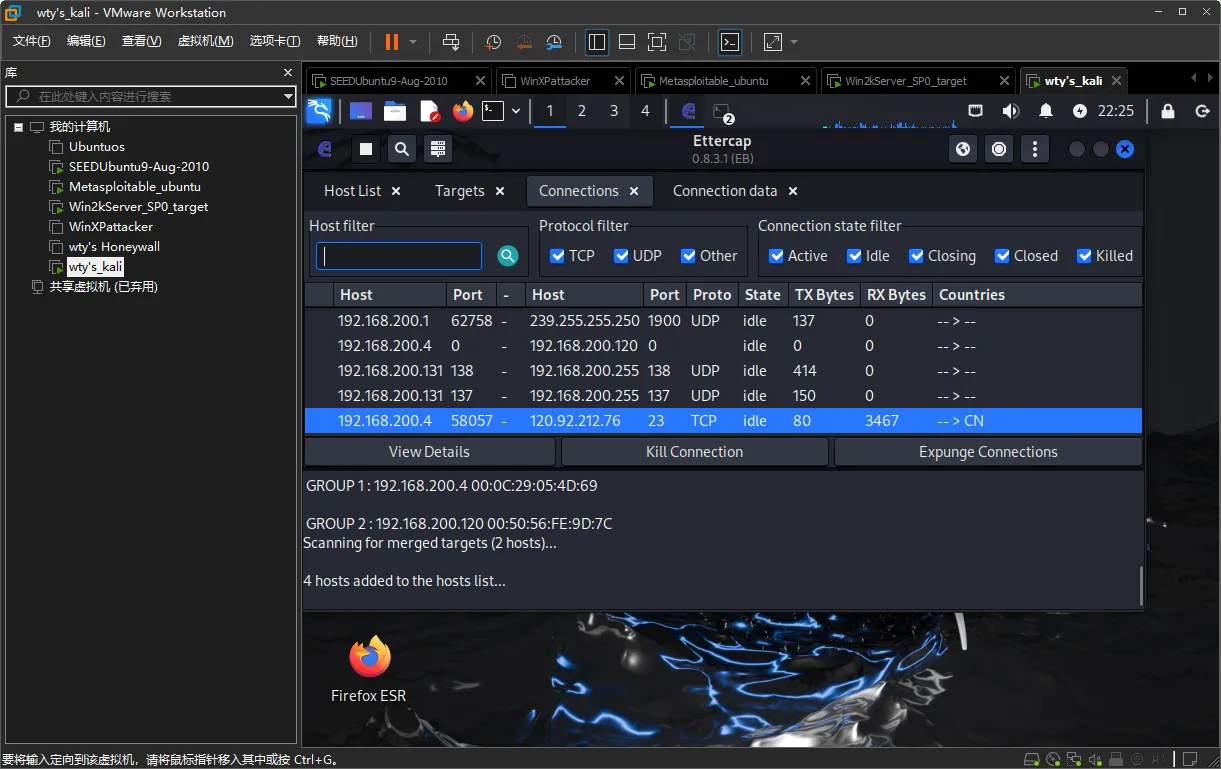Toggle the Closed connection state filter
This screenshot has height=769, width=1221.
pos(1002,256)
